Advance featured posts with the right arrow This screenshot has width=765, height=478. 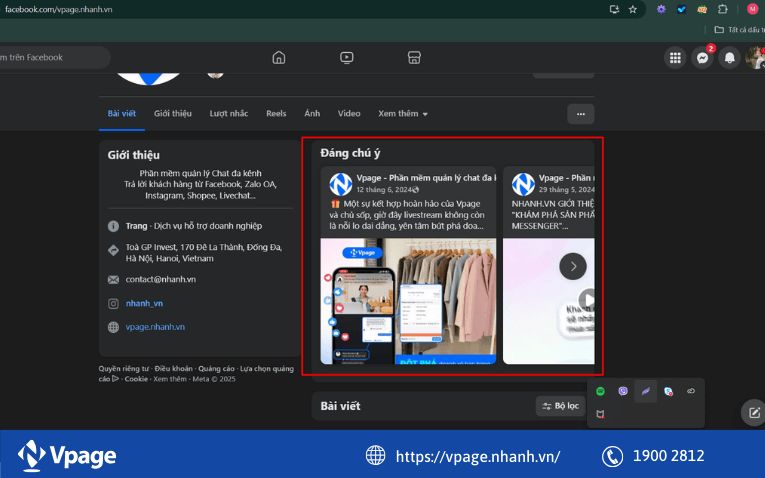click(x=573, y=266)
